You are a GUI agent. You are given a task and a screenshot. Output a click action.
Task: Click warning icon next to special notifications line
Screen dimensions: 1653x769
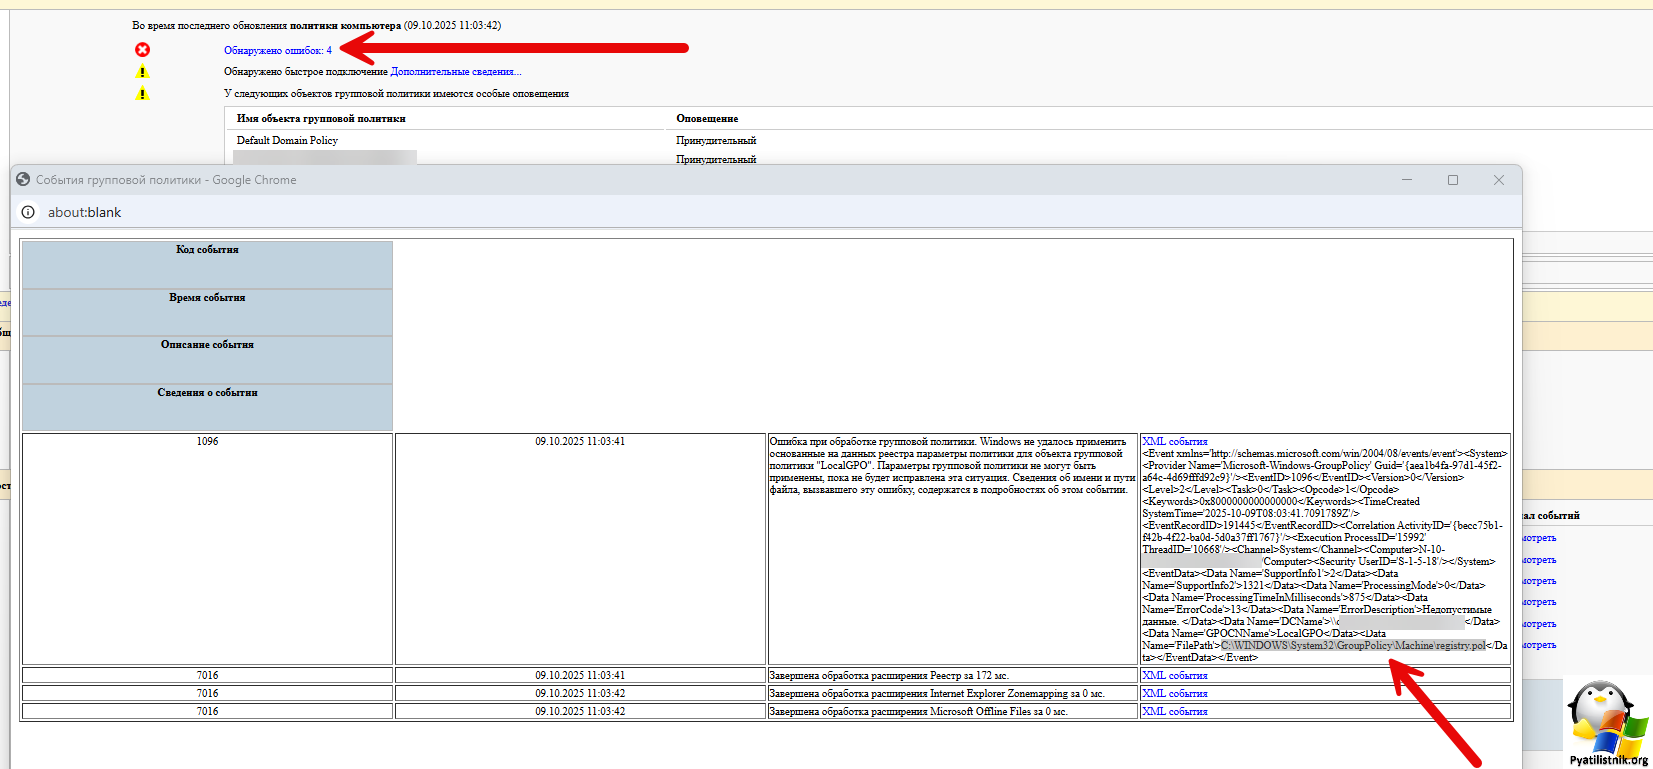click(x=142, y=94)
